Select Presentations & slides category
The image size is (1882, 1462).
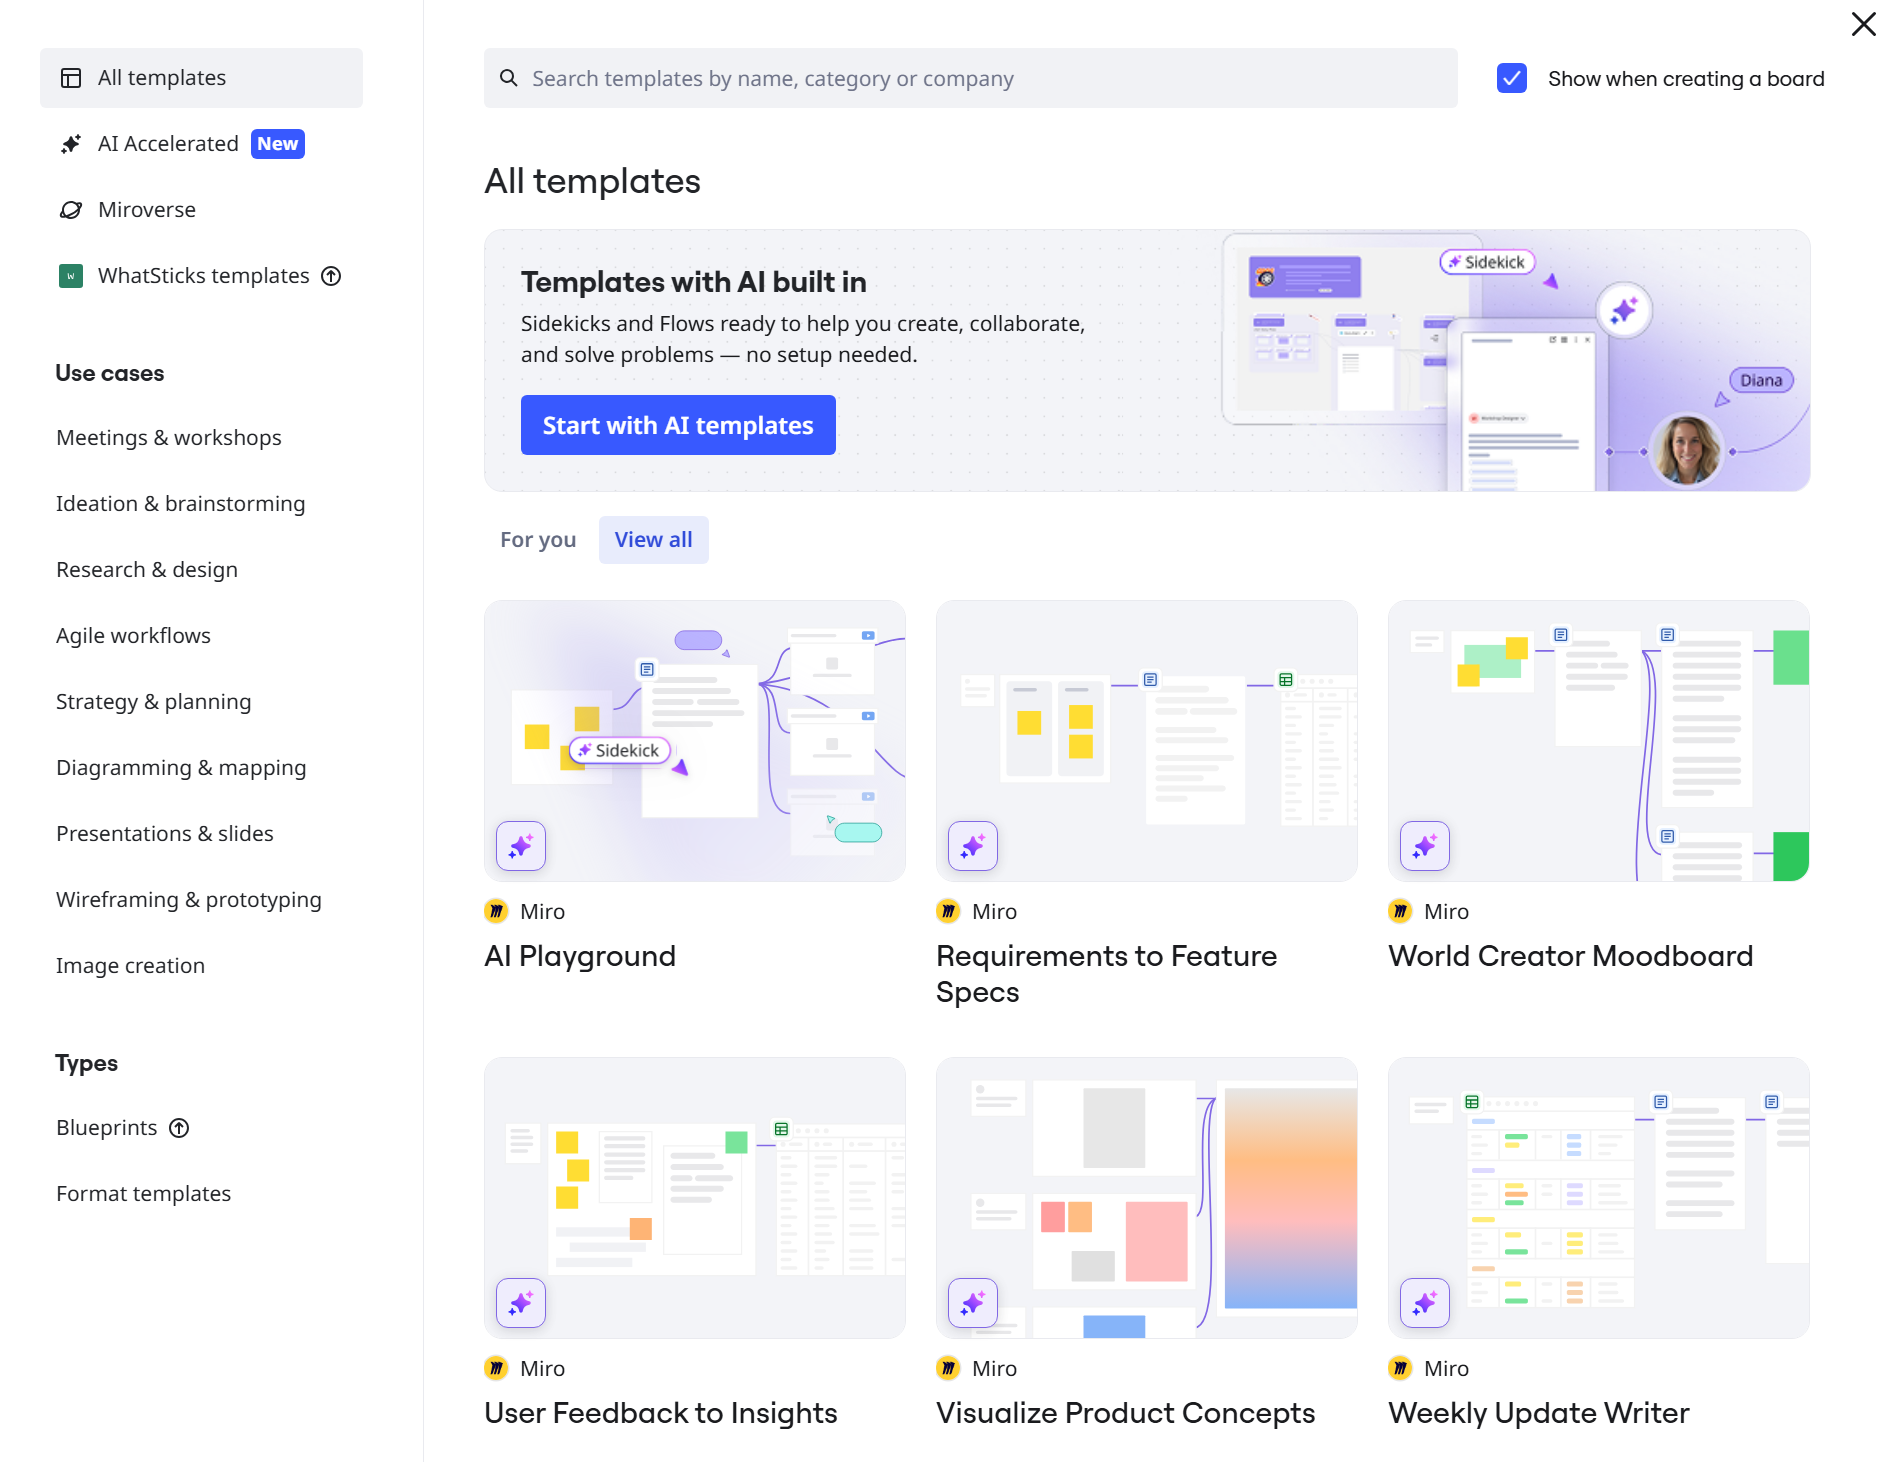[x=165, y=834]
